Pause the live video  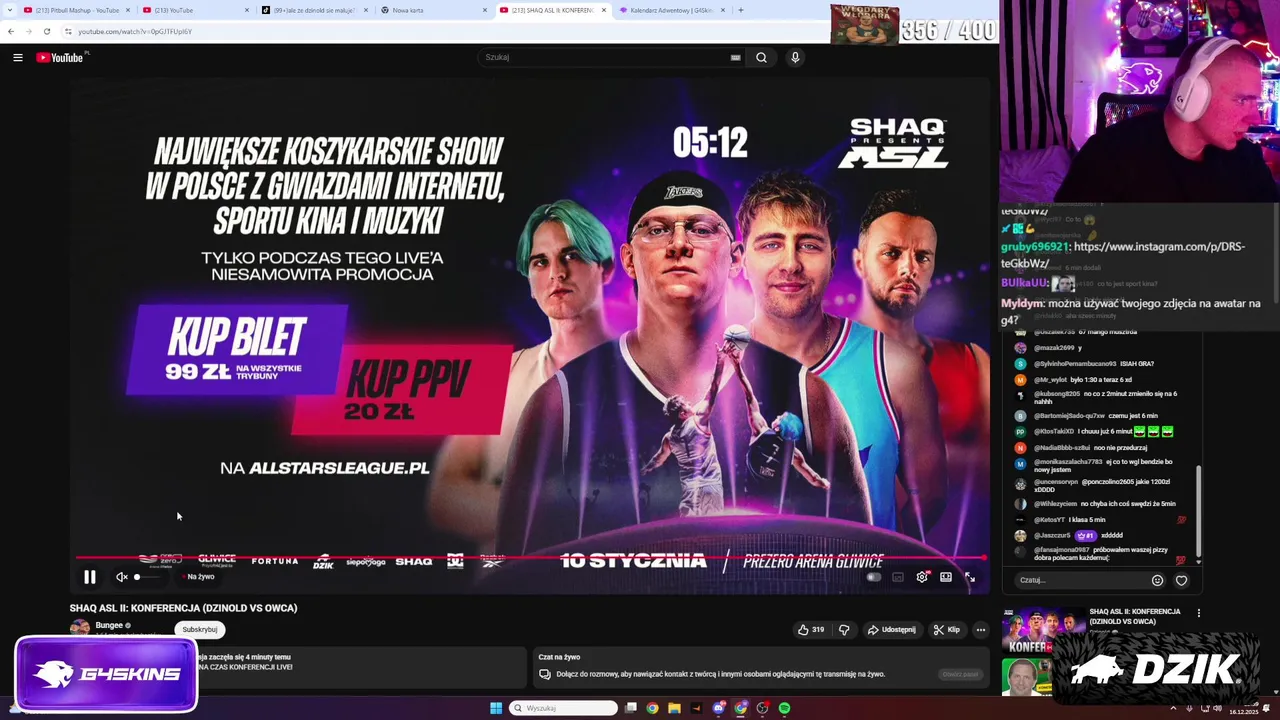(90, 577)
